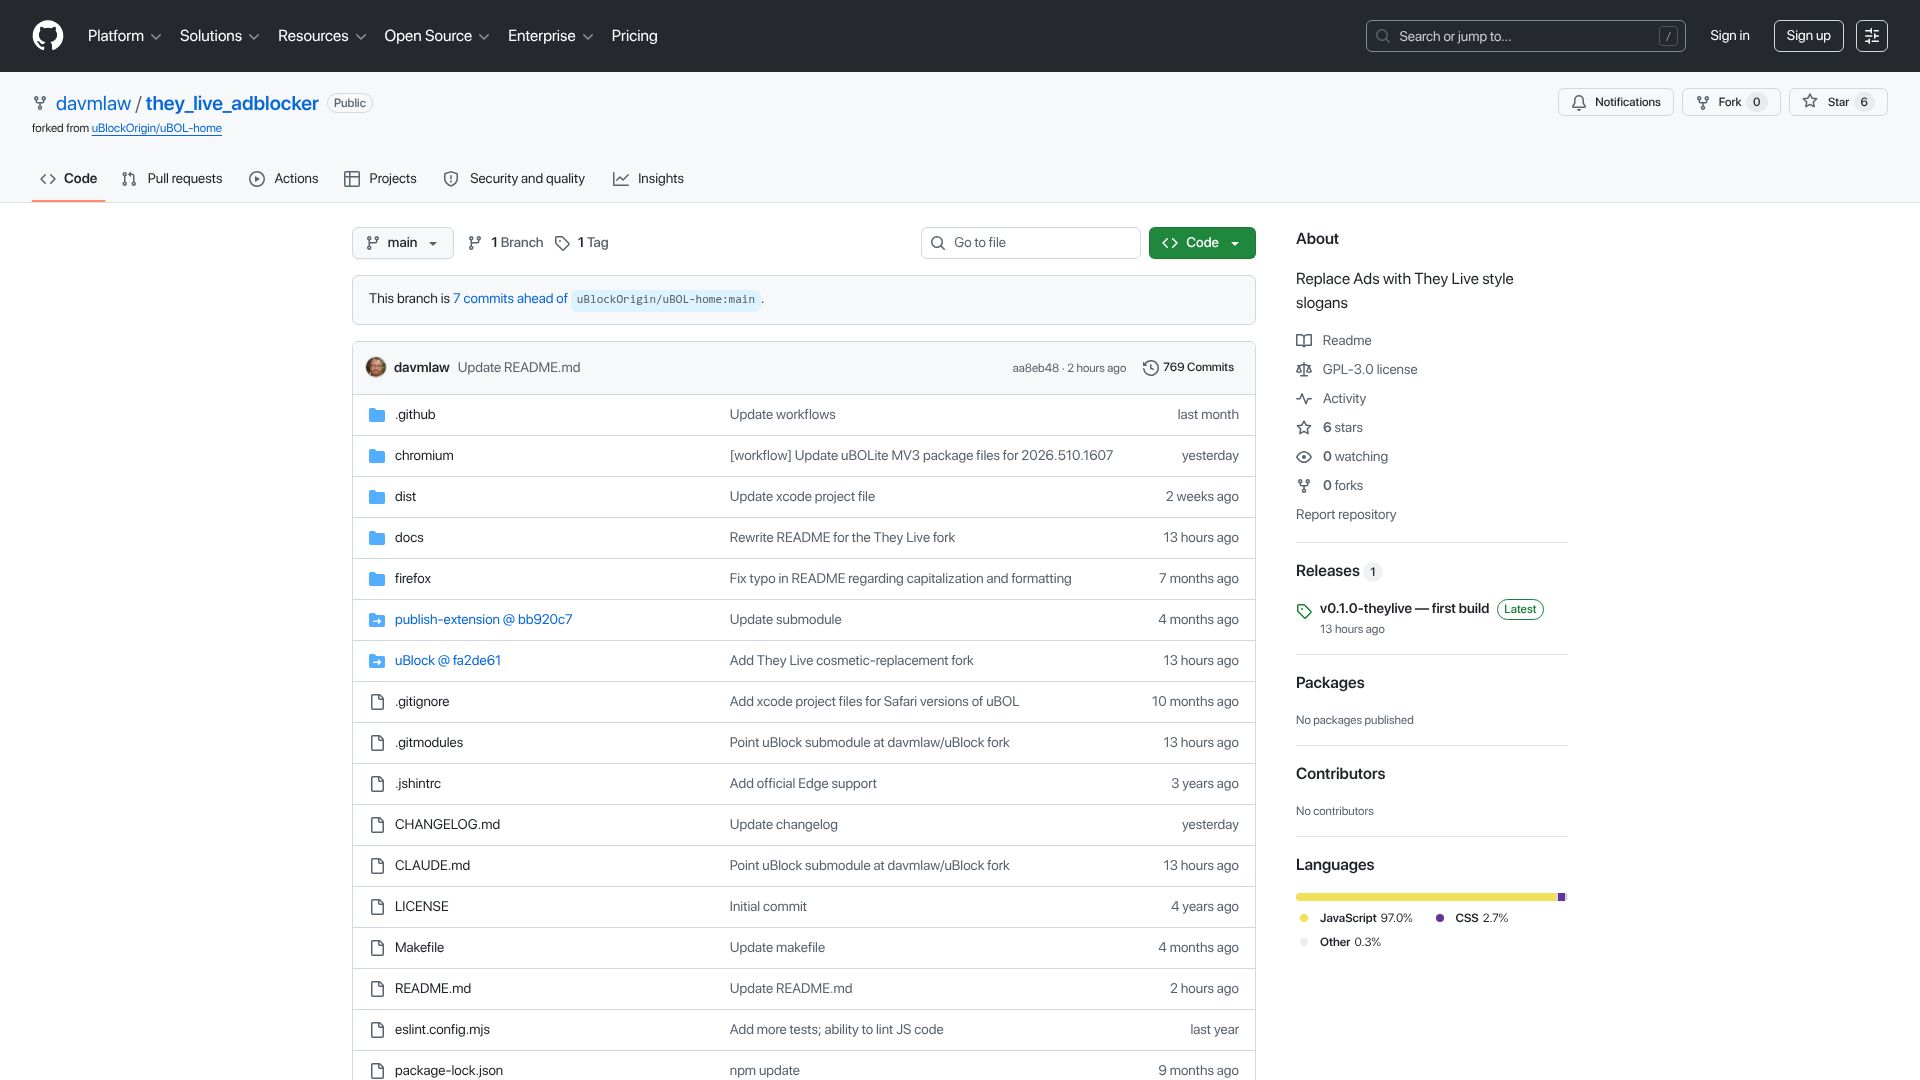Open the LICENSE file
Image resolution: width=1920 pixels, height=1080 pixels.
click(x=422, y=907)
